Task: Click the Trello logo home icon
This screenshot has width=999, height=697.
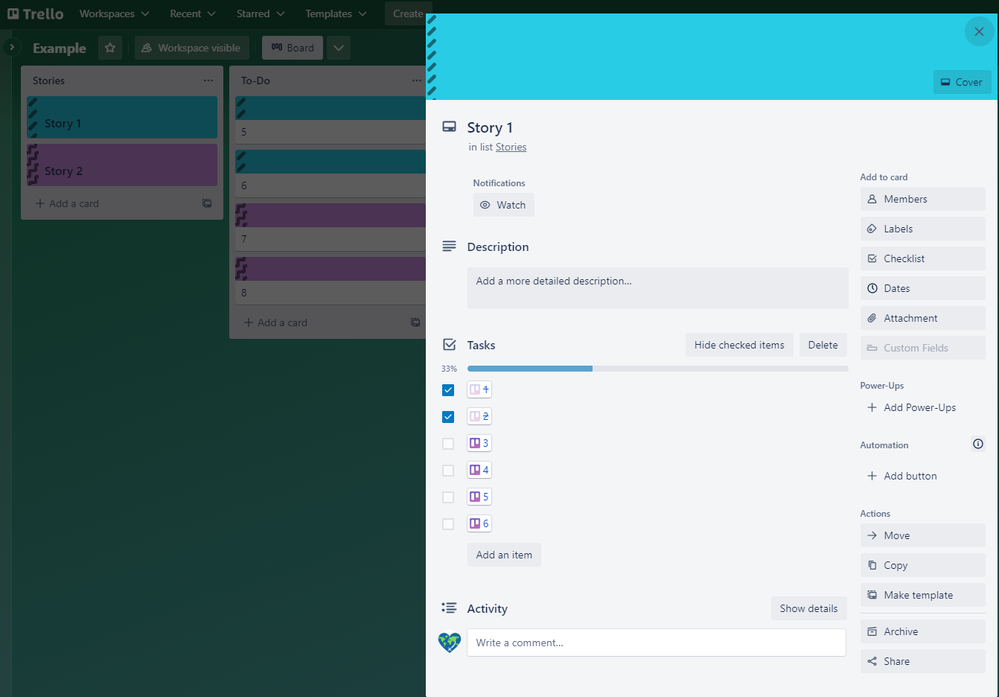Action: point(36,13)
